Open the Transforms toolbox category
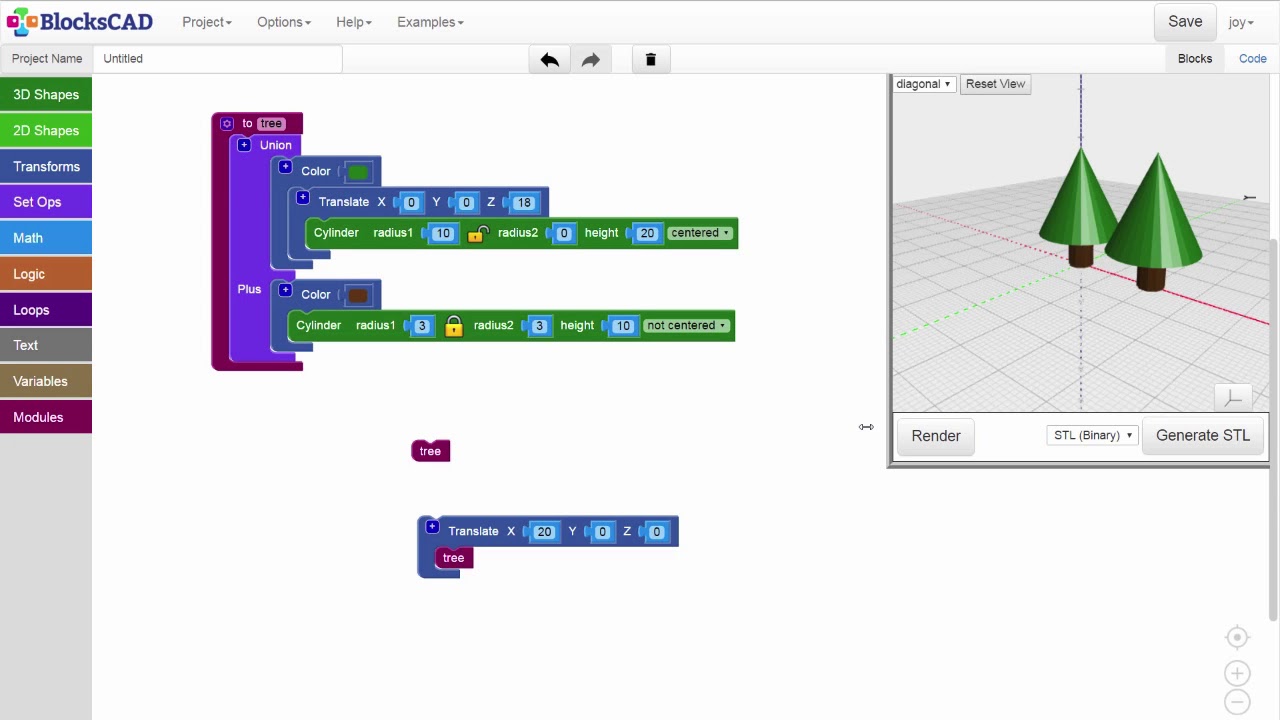Screen dimensions: 1280x720 (x=46, y=166)
